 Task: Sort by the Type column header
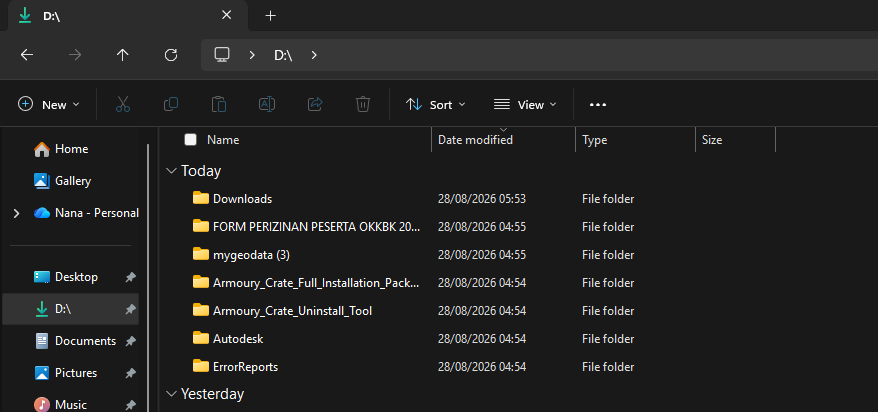coord(594,140)
